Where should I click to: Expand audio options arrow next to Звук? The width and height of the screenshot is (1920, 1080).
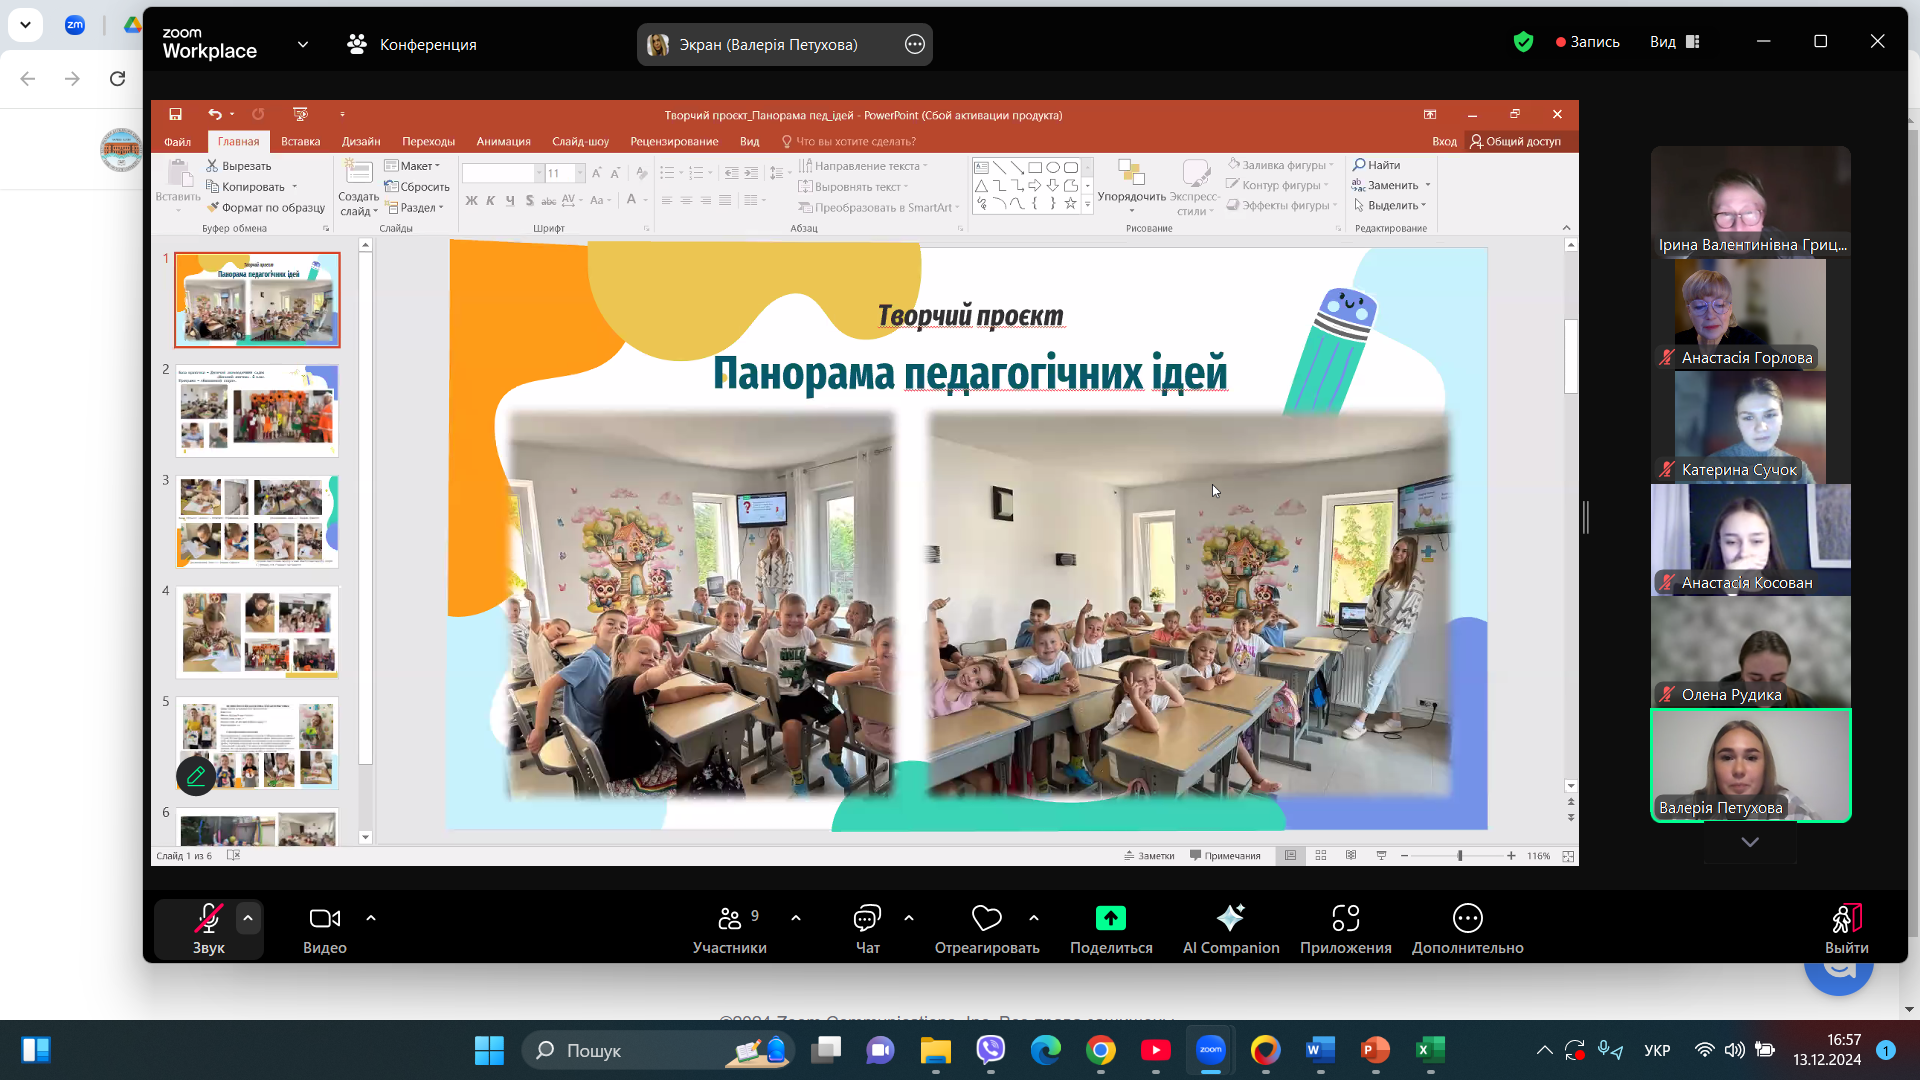click(248, 917)
